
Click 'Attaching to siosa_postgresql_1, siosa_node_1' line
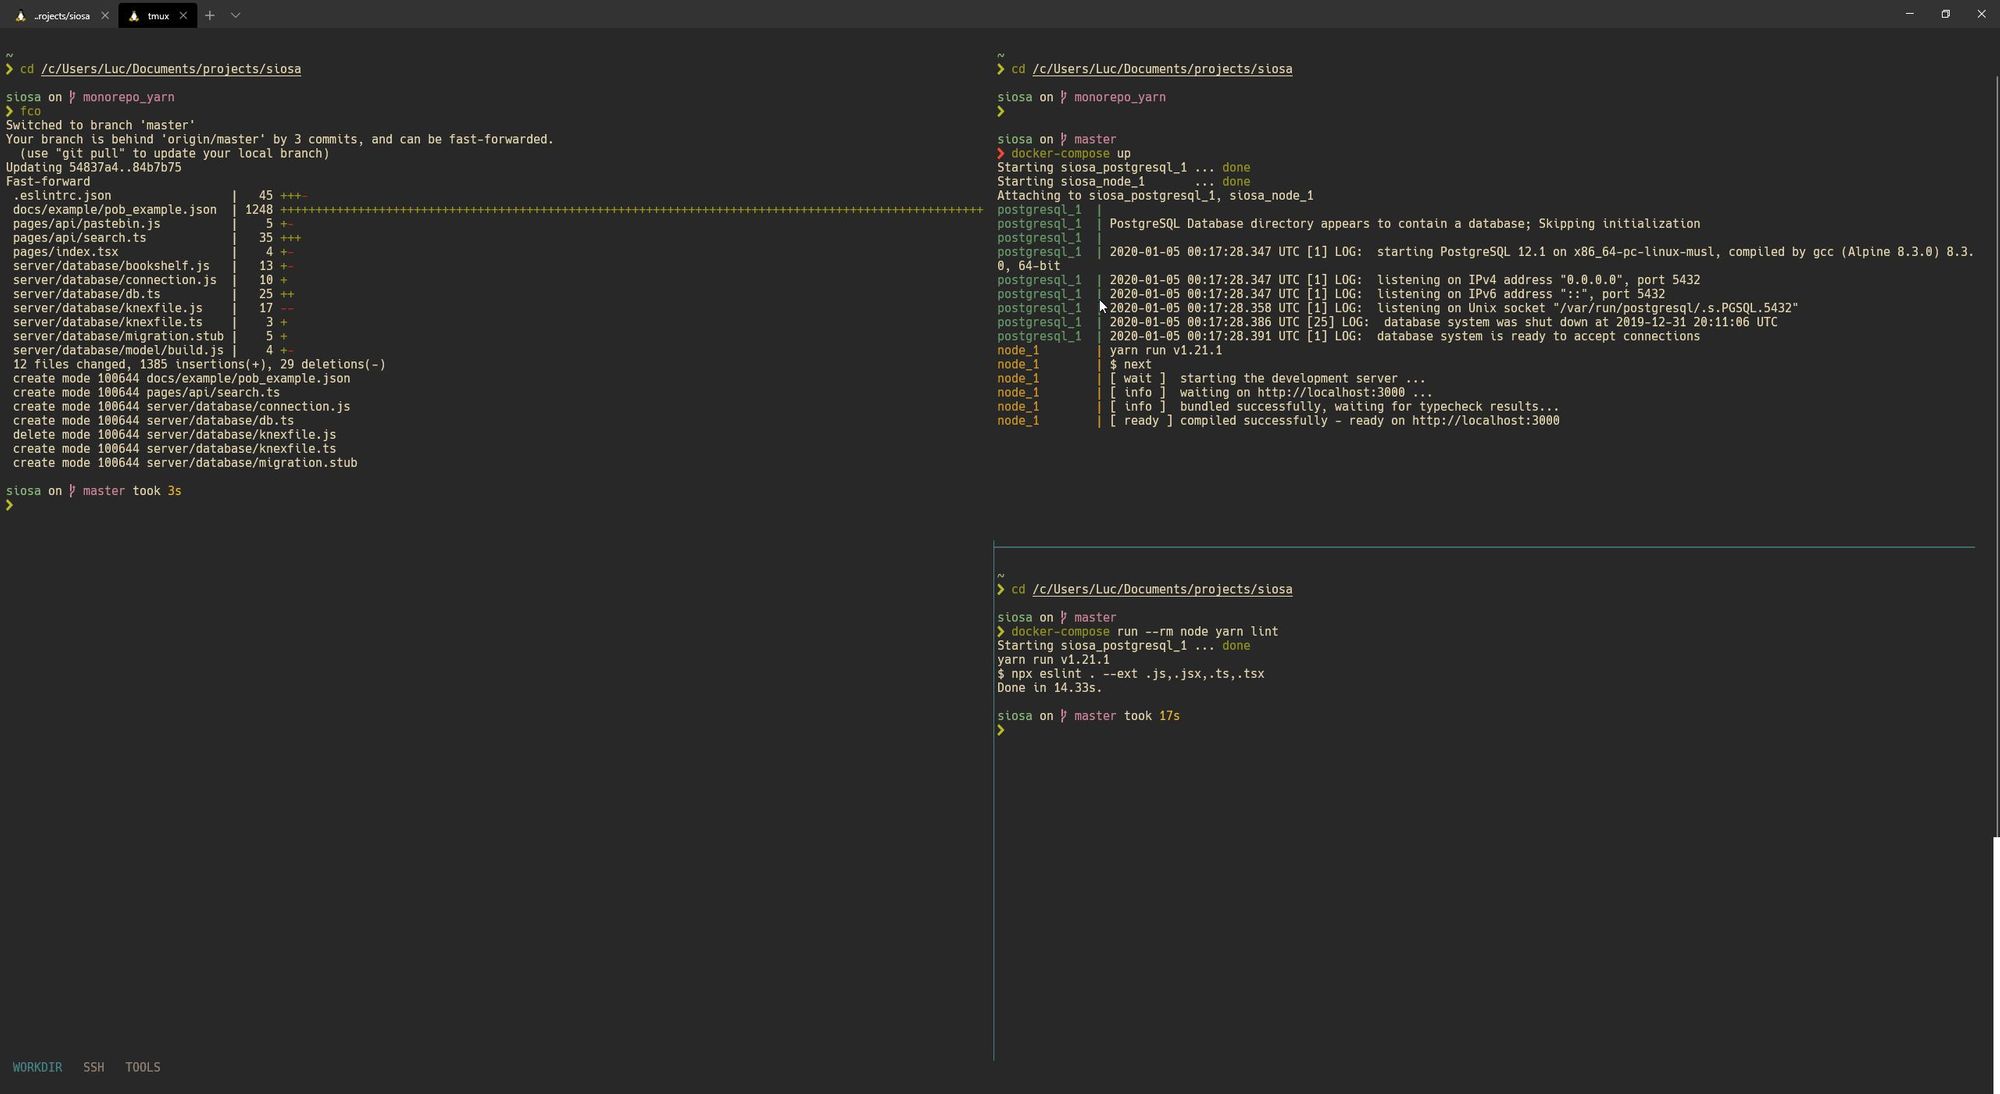click(1155, 196)
